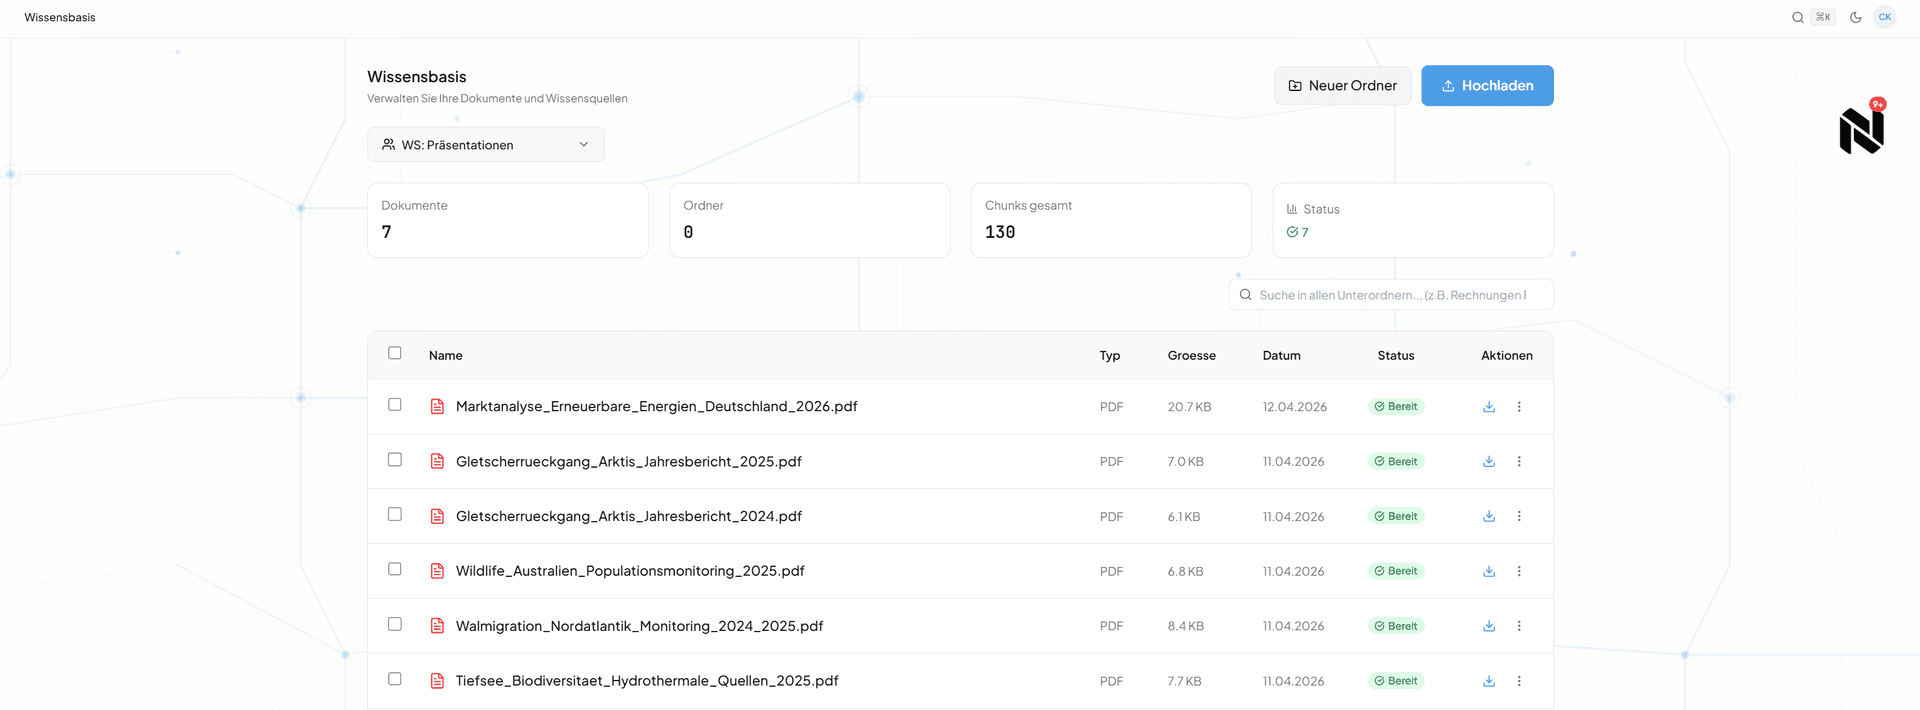Open more actions for Walmigration Nordatlantik file
The image size is (1920, 710).
[1519, 626]
